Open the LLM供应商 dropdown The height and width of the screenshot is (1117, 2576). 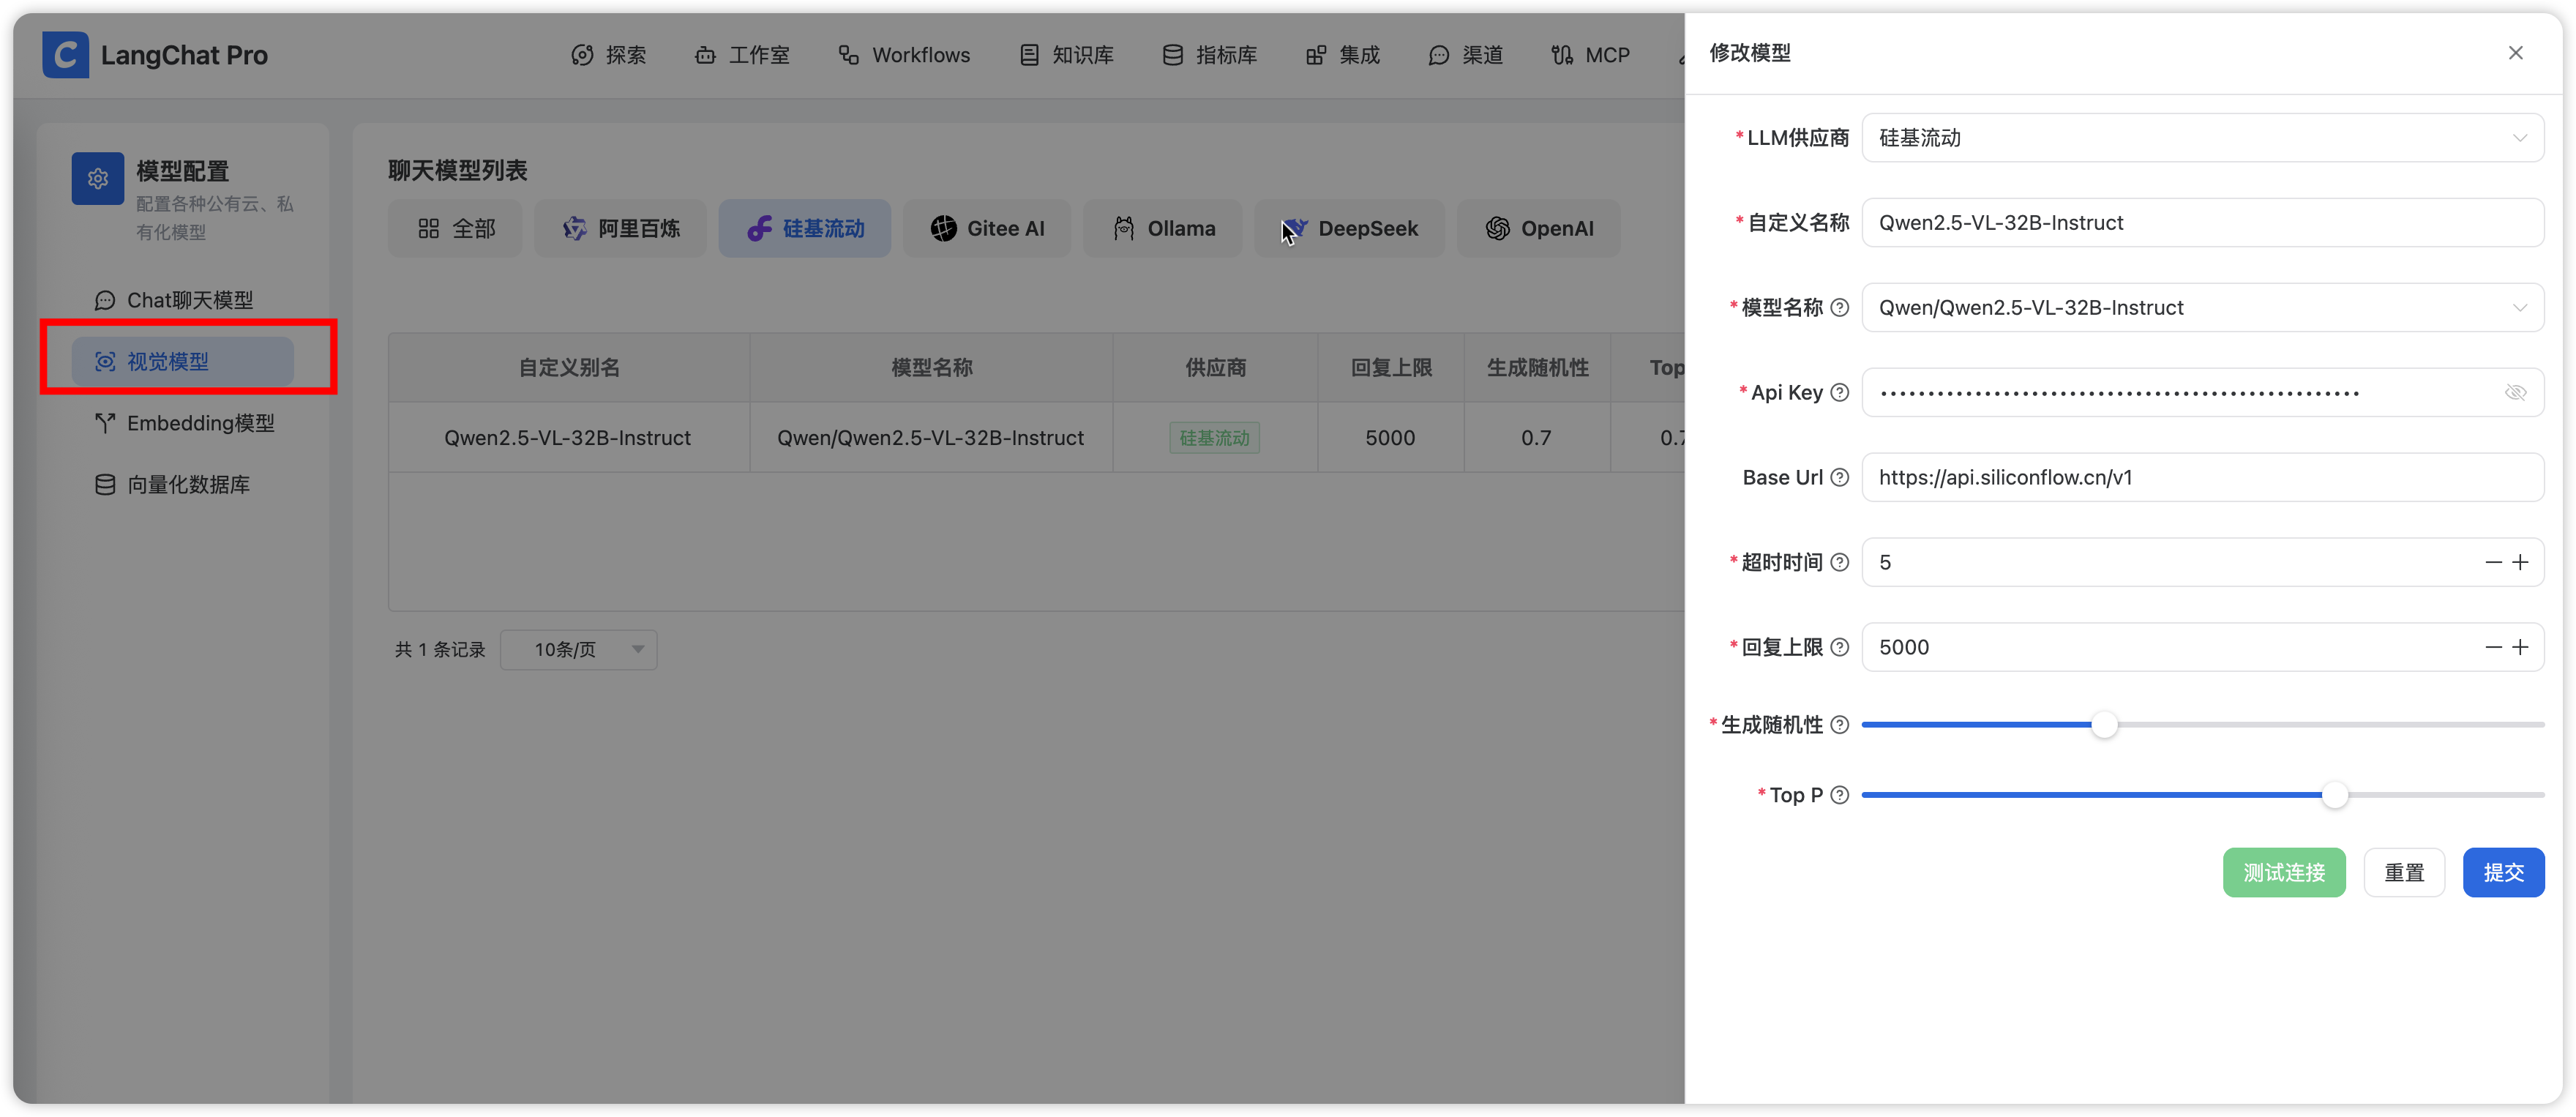coord(2202,138)
